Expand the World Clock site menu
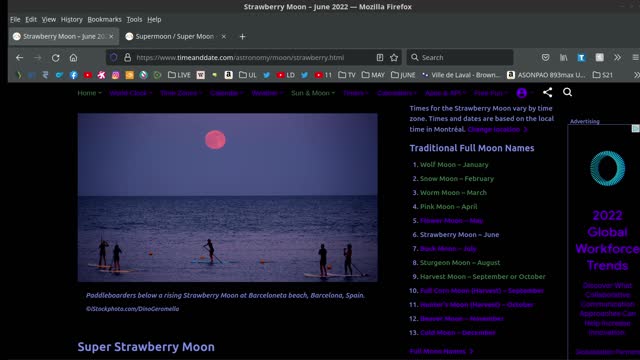640x360 pixels. pos(131,93)
